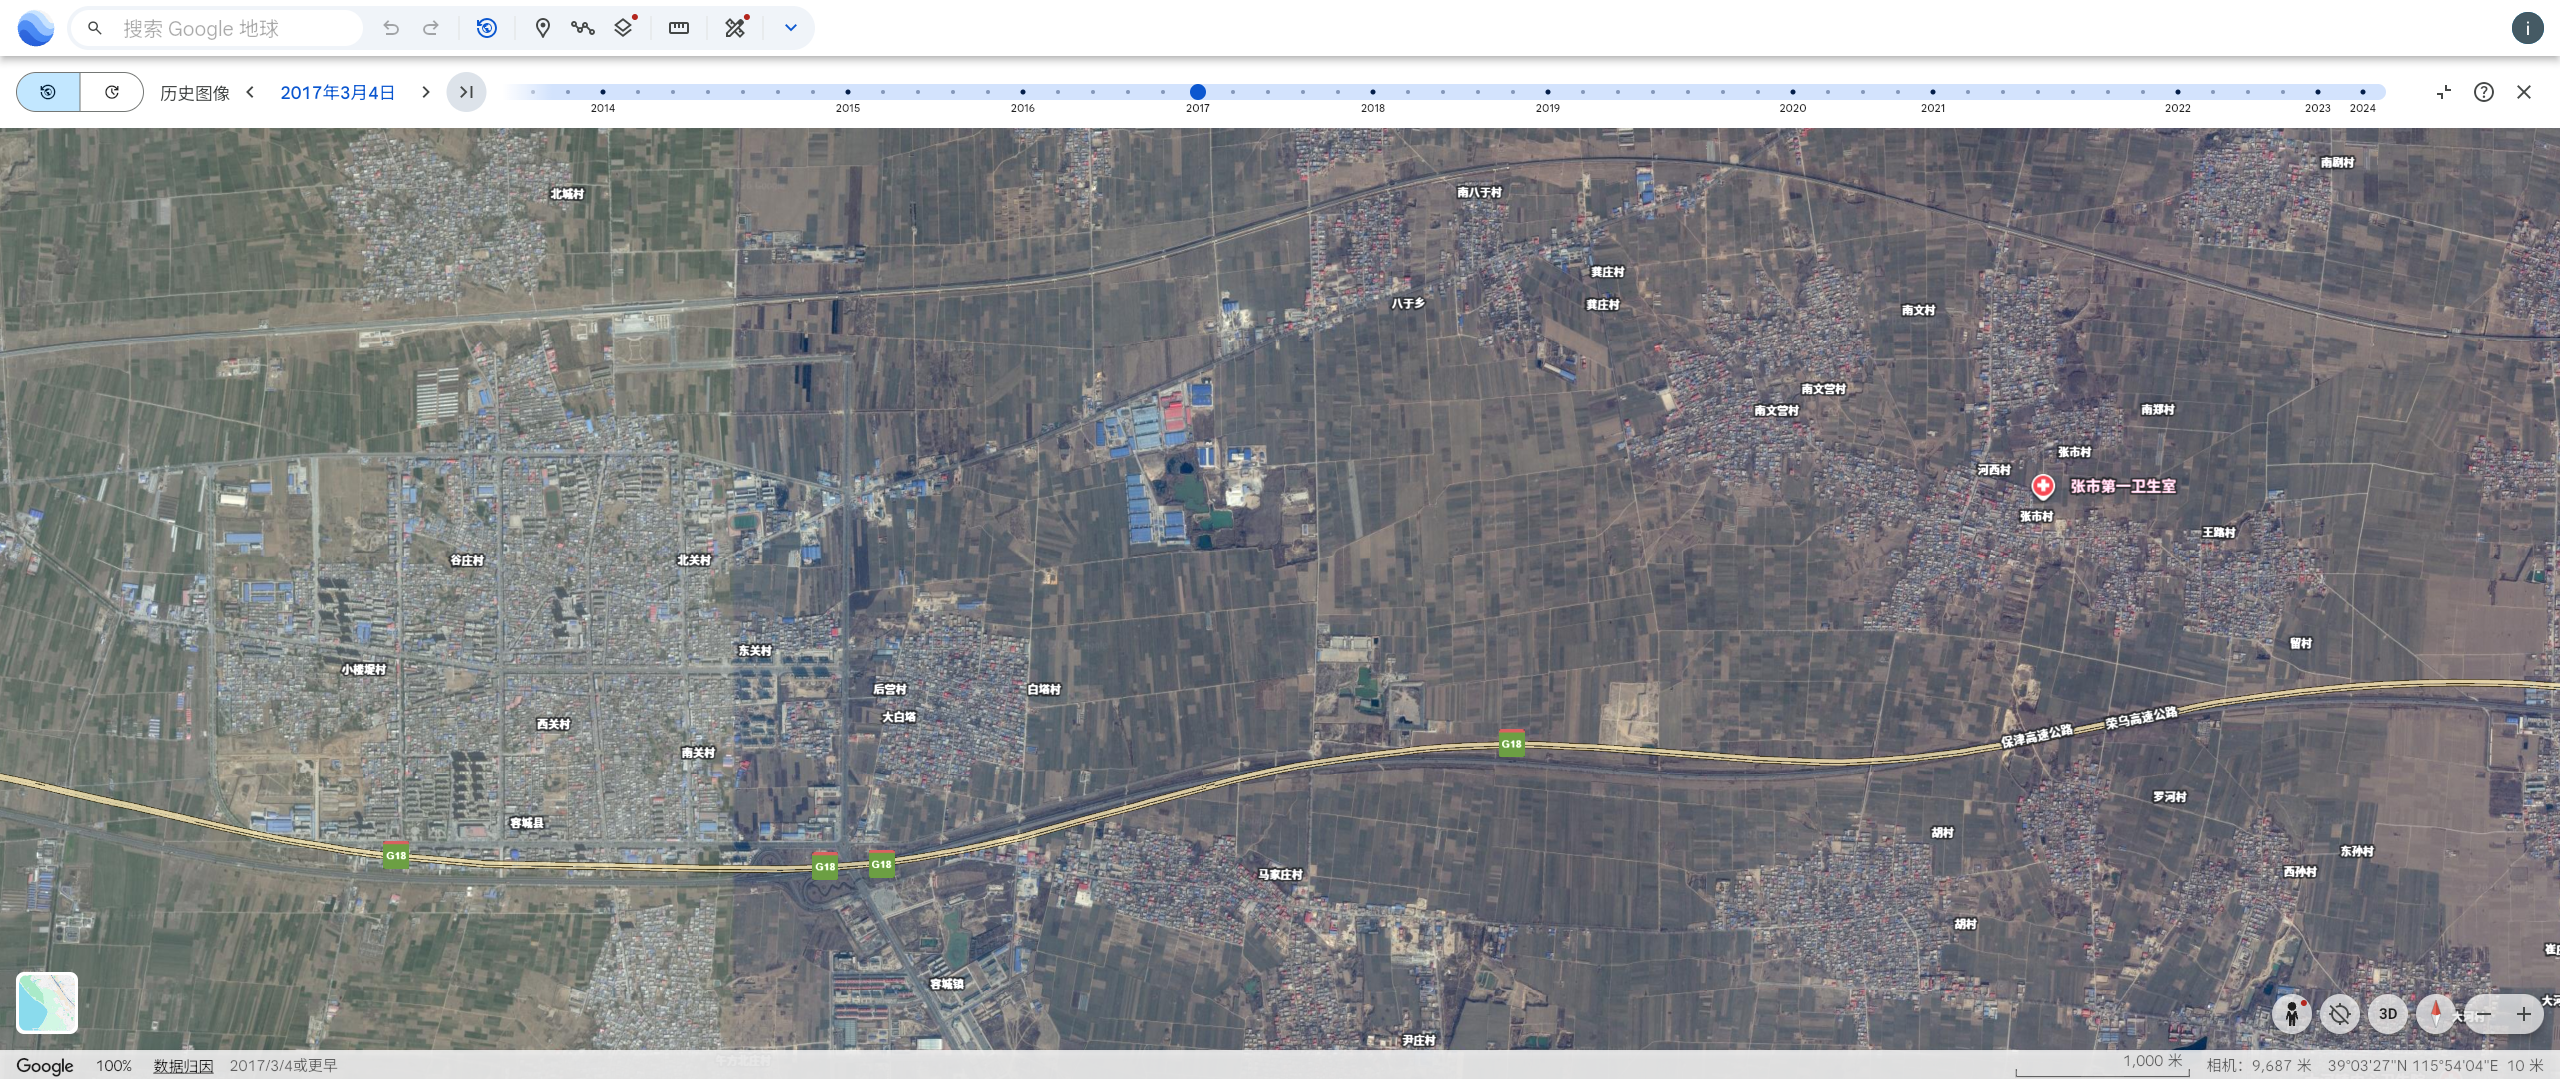Go to the previous imagery date chevron
Screen dimensions: 2560x1079
tap(251, 92)
